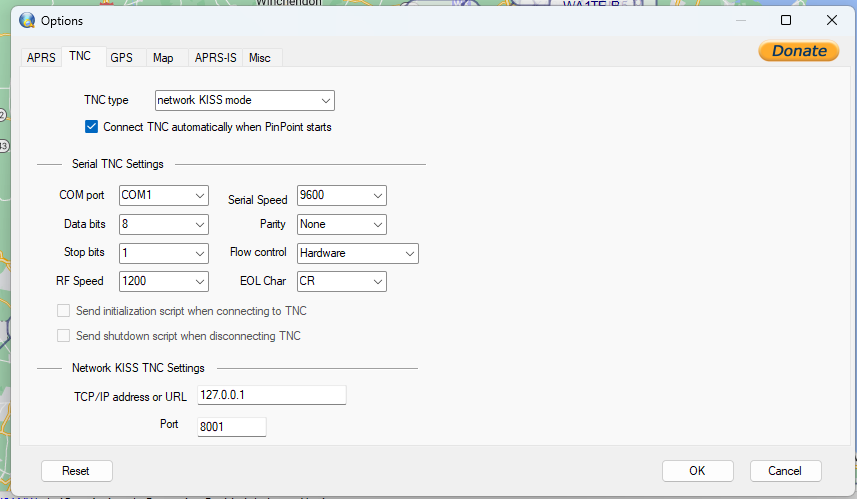
Task: Click the Reset button
Action: [x=77, y=471]
